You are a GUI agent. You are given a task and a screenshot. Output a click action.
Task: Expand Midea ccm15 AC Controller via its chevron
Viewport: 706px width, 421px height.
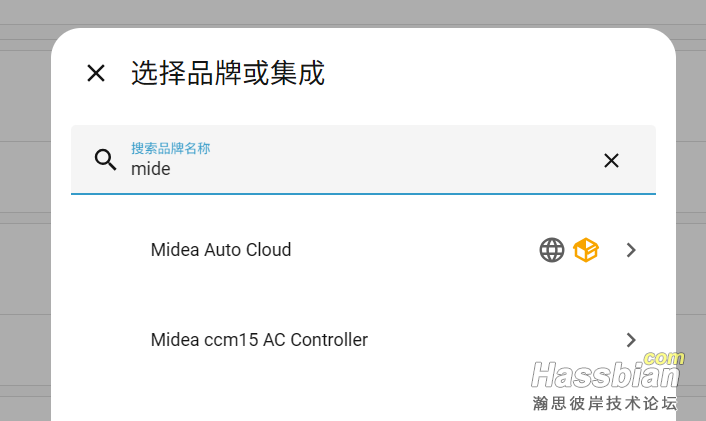(x=631, y=340)
